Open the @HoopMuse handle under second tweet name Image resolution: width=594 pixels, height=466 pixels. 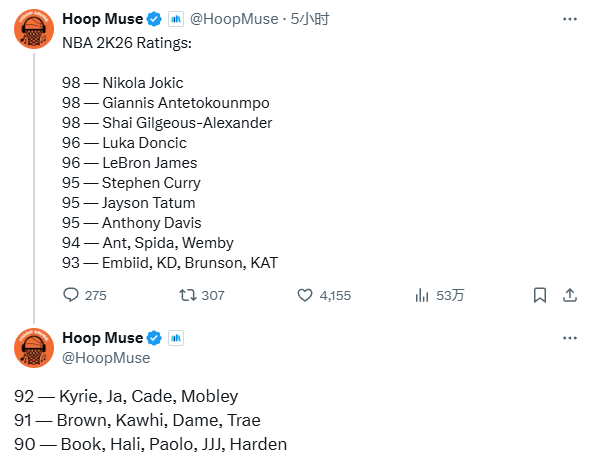click(106, 358)
